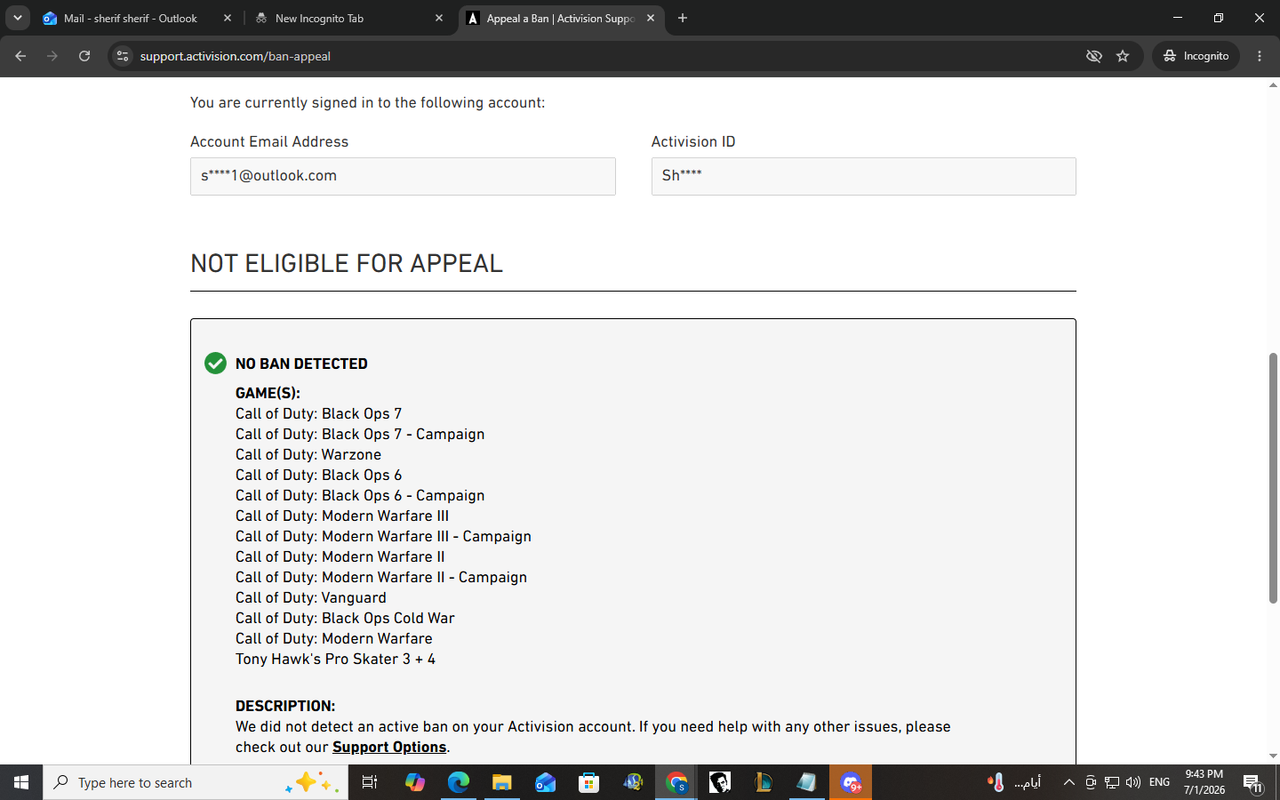
Task: Close the New Incognito Tab
Action: pyautogui.click(x=439, y=18)
